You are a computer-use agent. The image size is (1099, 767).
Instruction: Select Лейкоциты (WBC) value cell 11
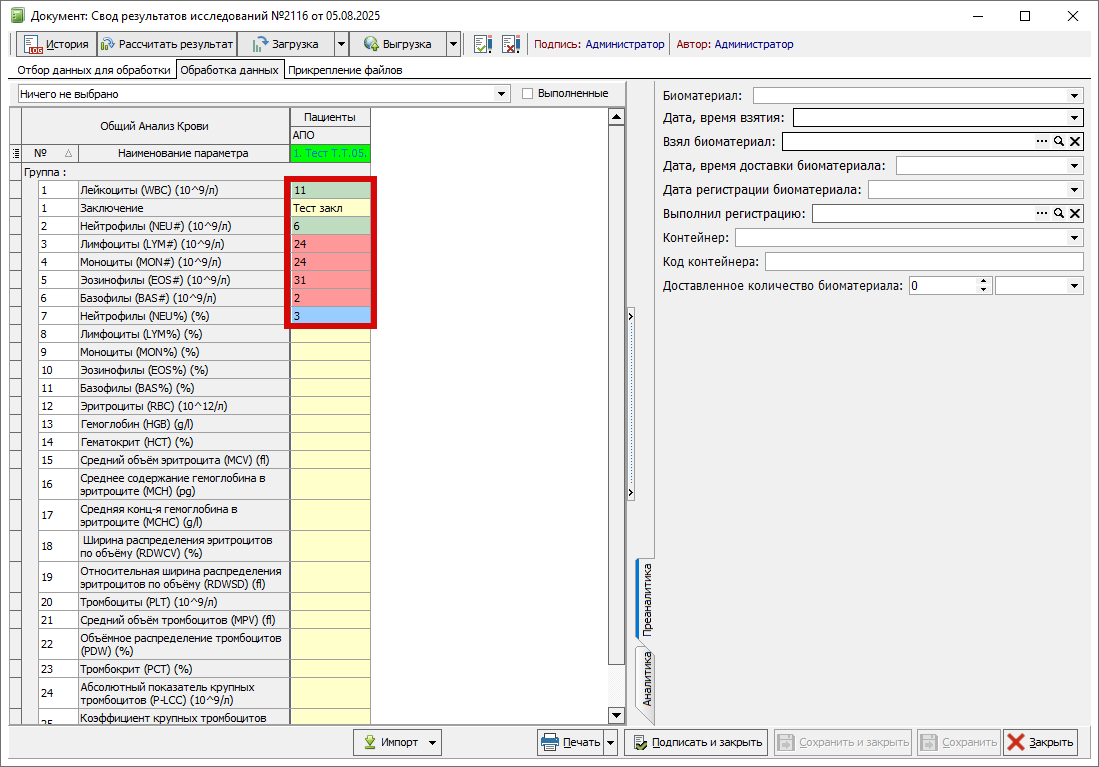(x=330, y=190)
